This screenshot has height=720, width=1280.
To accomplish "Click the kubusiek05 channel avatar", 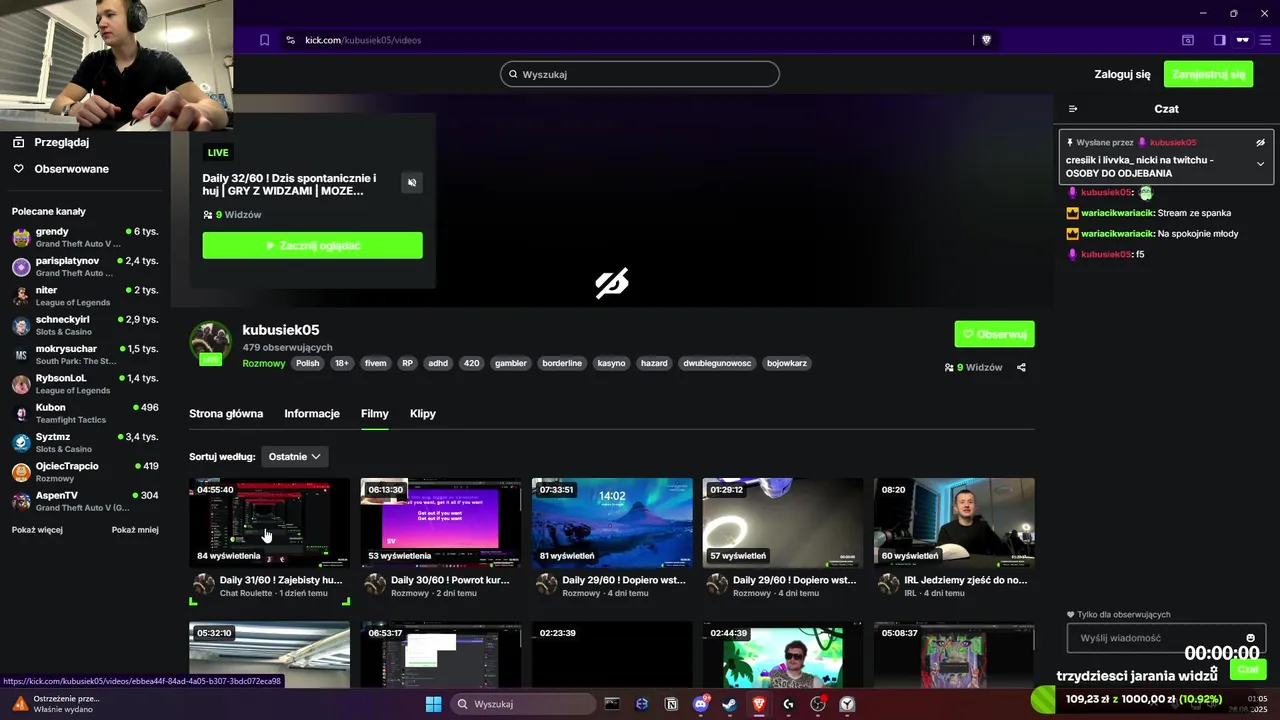I will (x=210, y=342).
